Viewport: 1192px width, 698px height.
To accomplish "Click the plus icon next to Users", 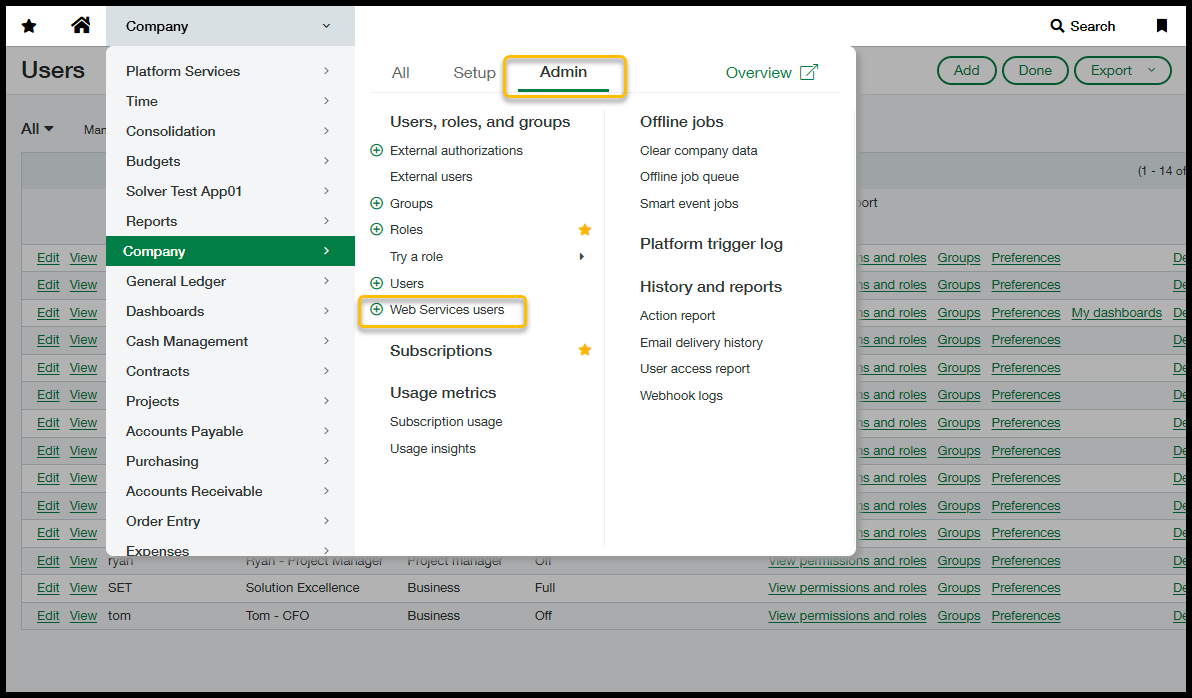I will pyautogui.click(x=377, y=284).
